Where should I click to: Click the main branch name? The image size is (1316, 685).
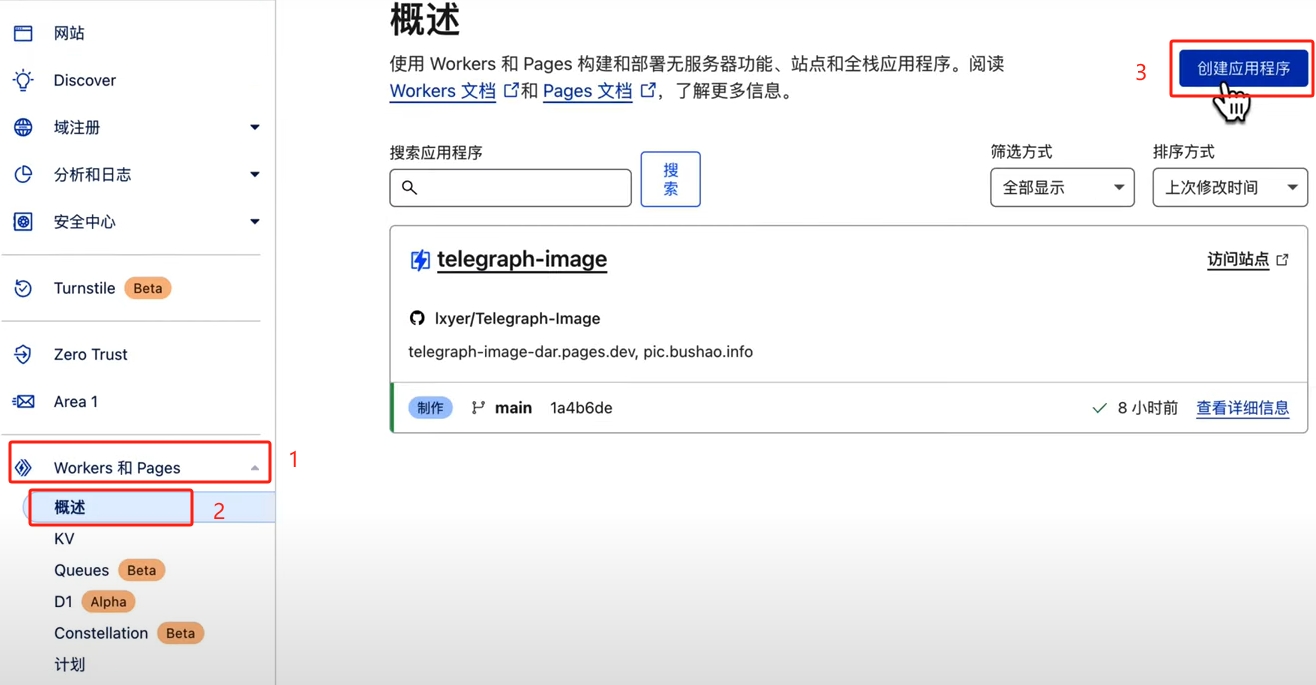(x=513, y=408)
